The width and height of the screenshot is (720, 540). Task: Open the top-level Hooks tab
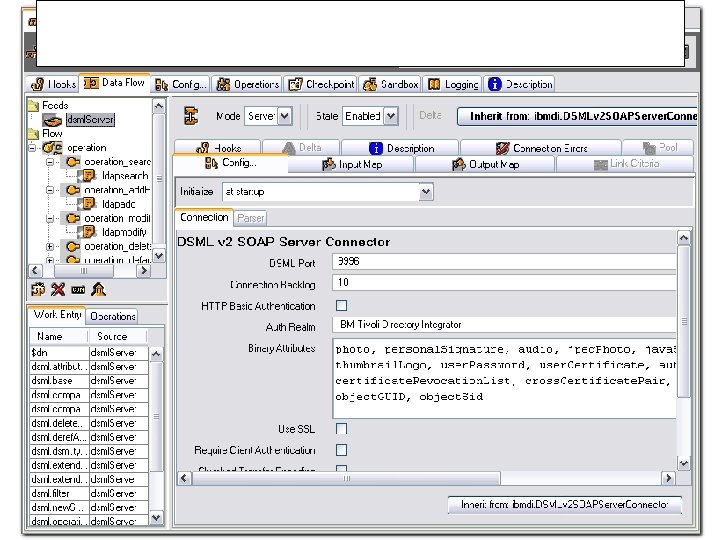tap(53, 84)
